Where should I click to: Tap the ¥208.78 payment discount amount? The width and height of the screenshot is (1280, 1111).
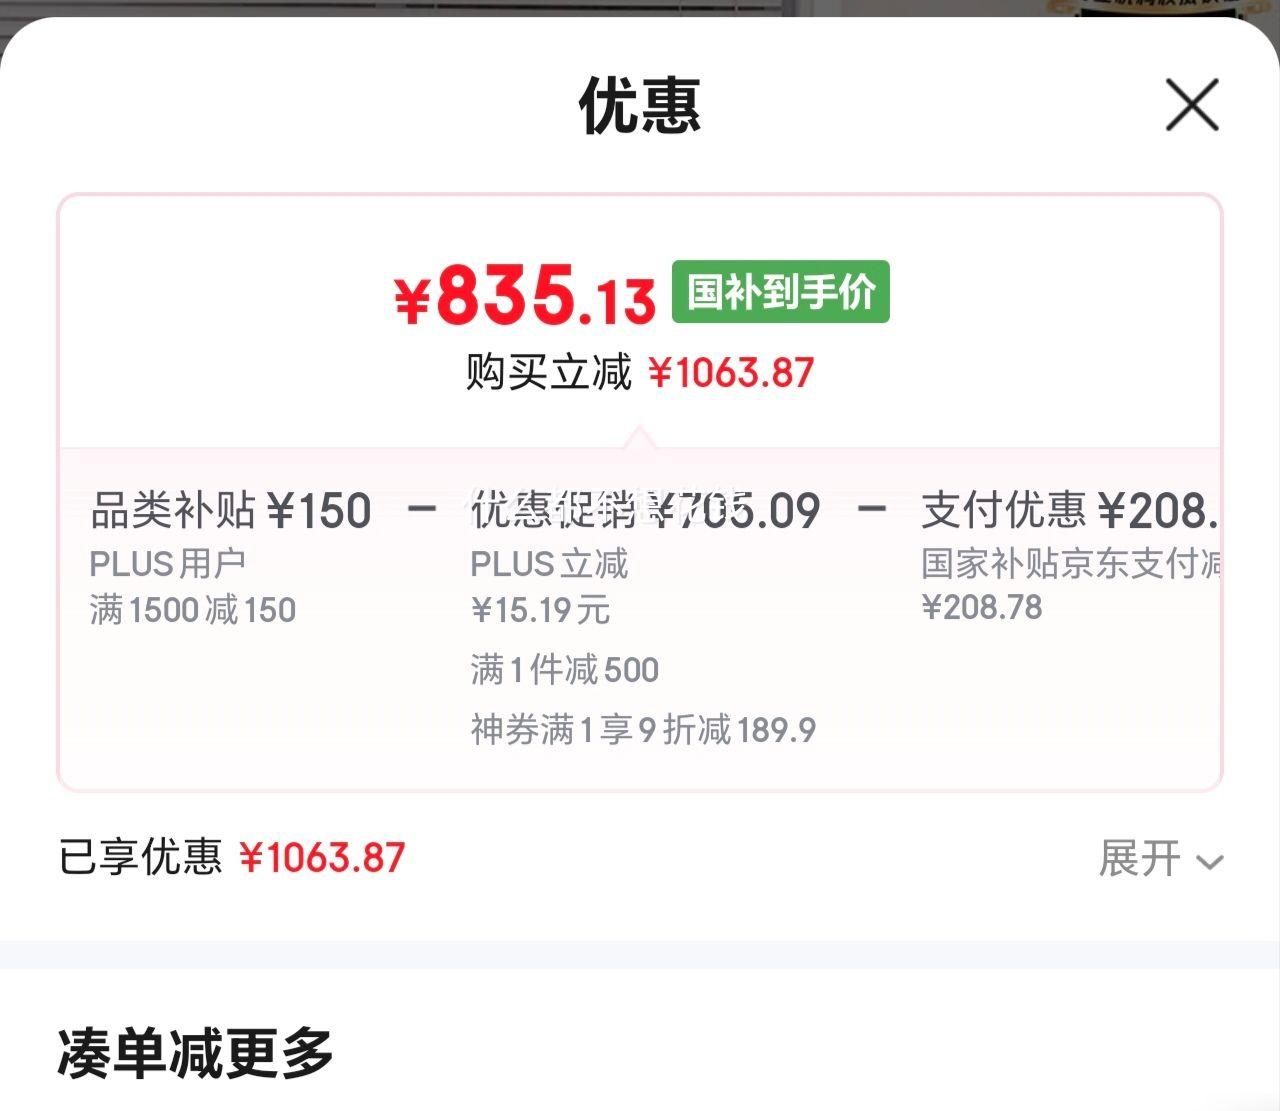[982, 607]
